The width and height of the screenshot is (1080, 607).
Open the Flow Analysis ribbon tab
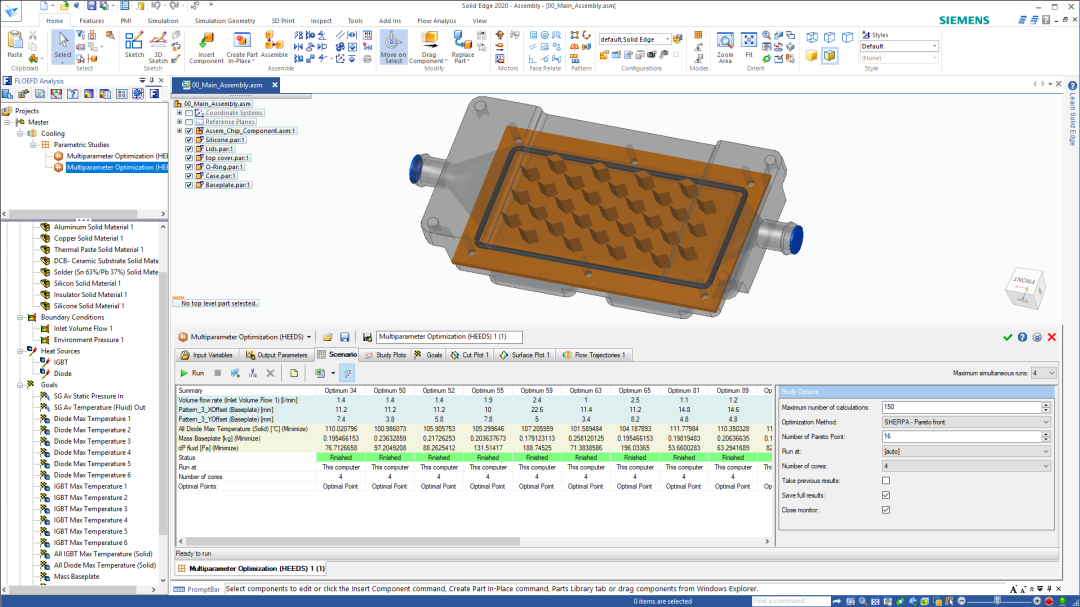[437, 20]
